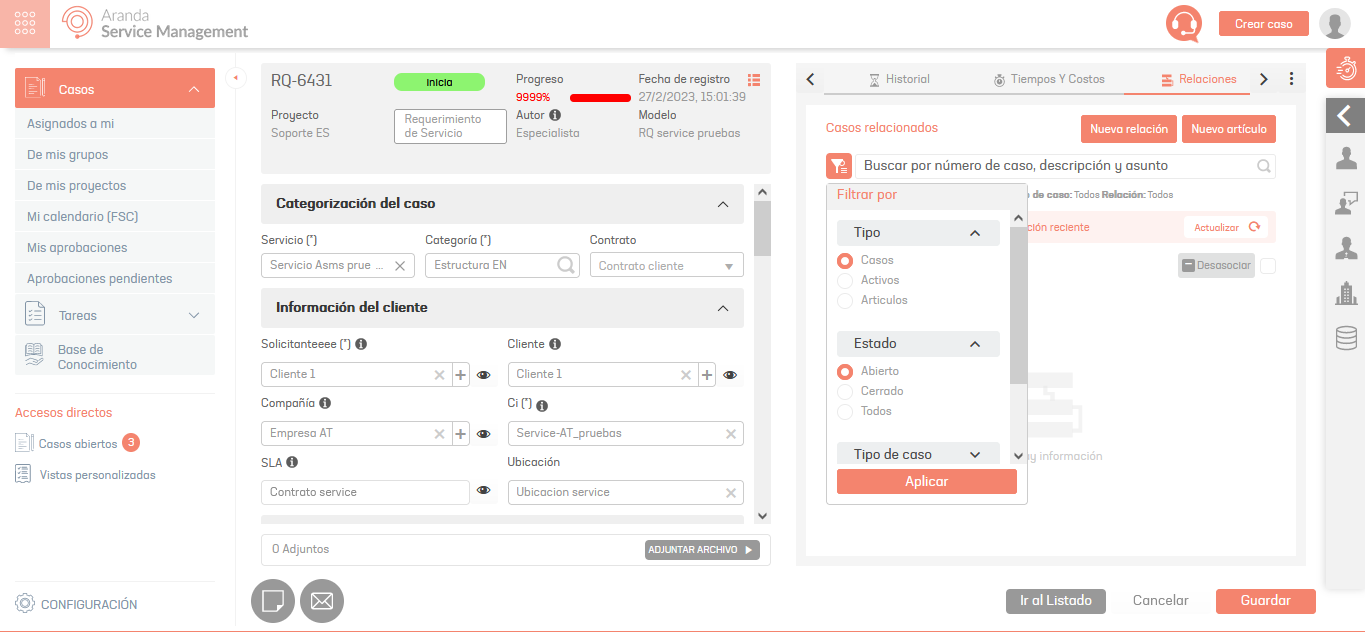The width and height of the screenshot is (1365, 632).
Task: Select the Activos type radio button
Action: [845, 281]
